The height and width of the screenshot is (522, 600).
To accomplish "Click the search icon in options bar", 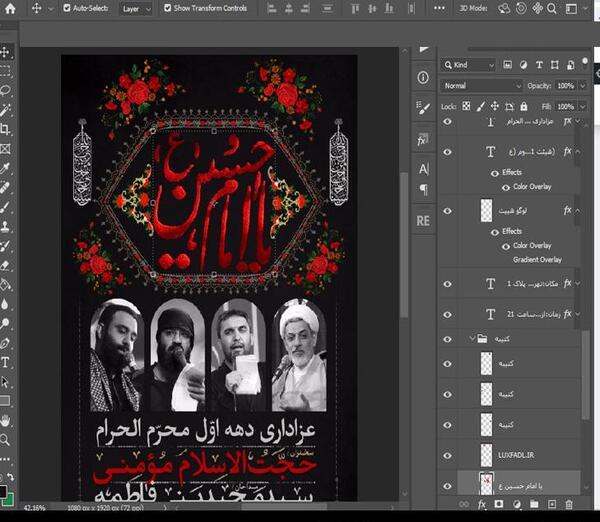I will coord(551,8).
